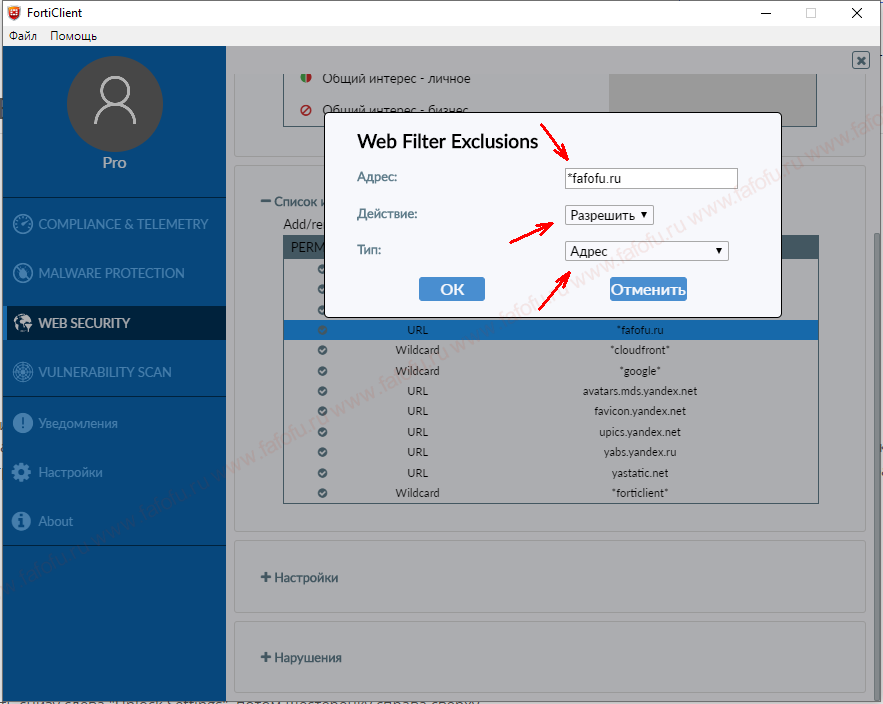This screenshot has width=883, height=704.
Task: Click the Pro user avatar icon
Action: point(115,104)
